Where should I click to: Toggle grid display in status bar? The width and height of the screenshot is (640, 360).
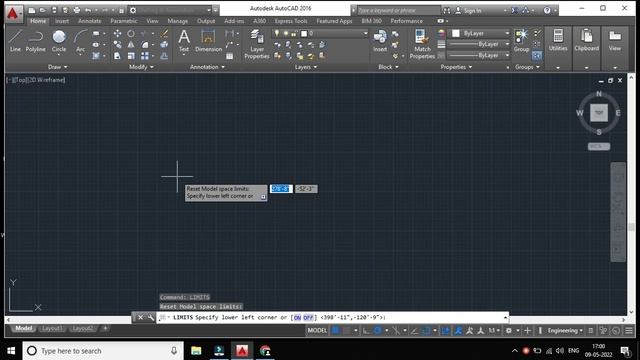point(335,330)
